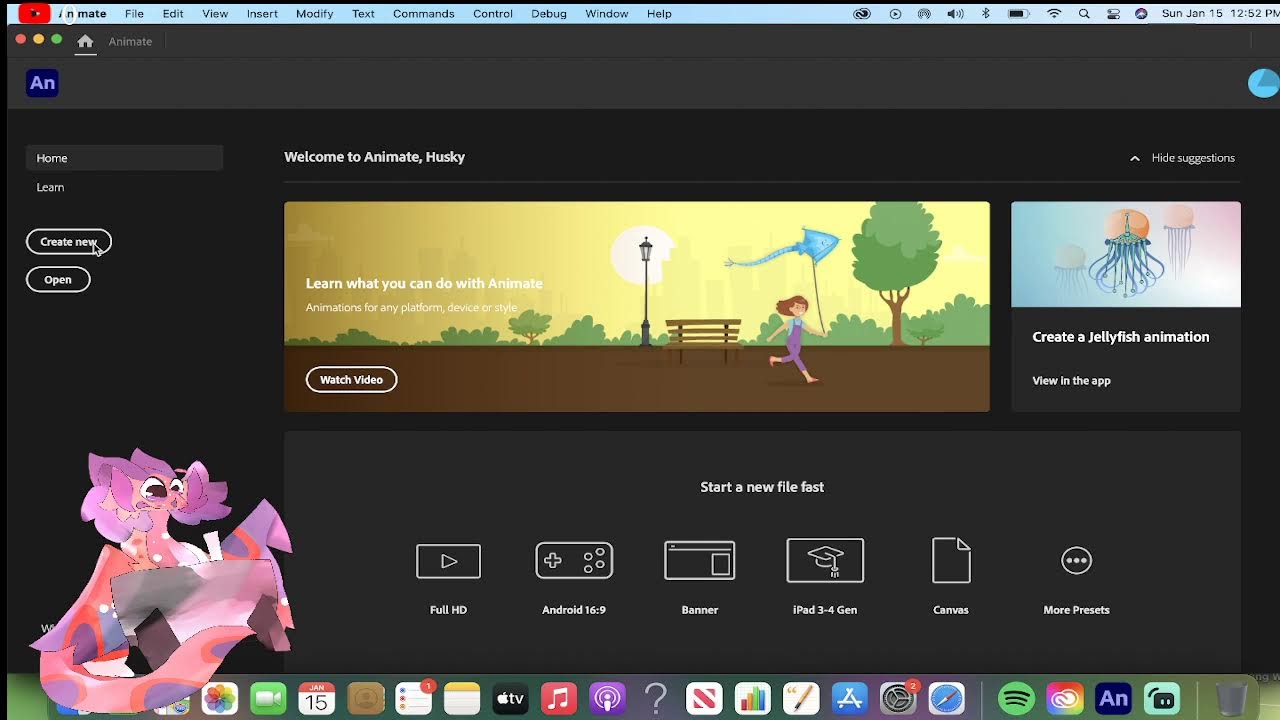1280x720 pixels.
Task: Open Calendar in the Dock
Action: tap(316, 698)
